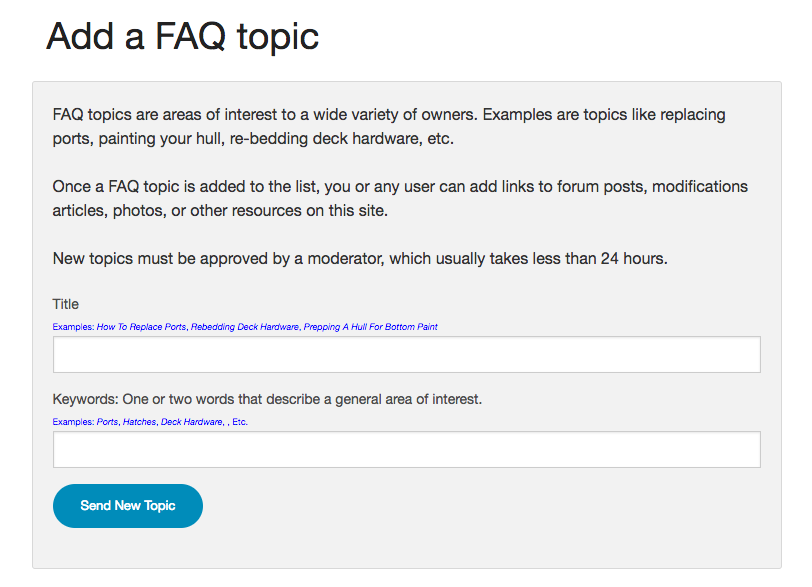The height and width of the screenshot is (587, 812).
Task: Click sentence 'New topics must be approved'
Action: coord(360,258)
